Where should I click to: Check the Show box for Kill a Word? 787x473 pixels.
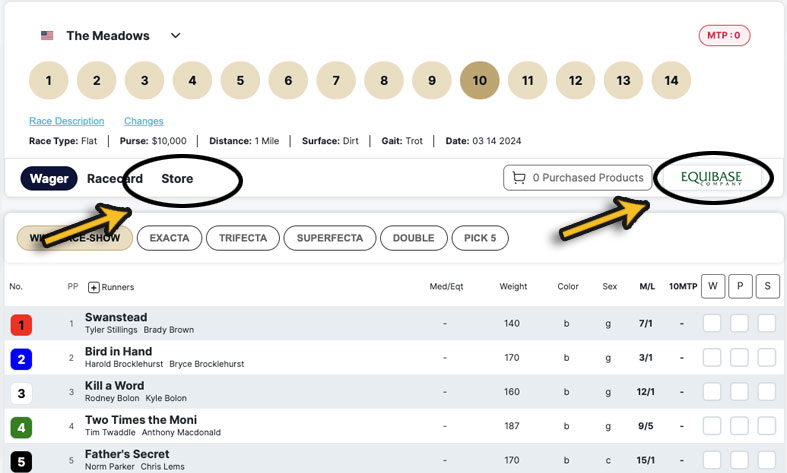click(x=767, y=392)
